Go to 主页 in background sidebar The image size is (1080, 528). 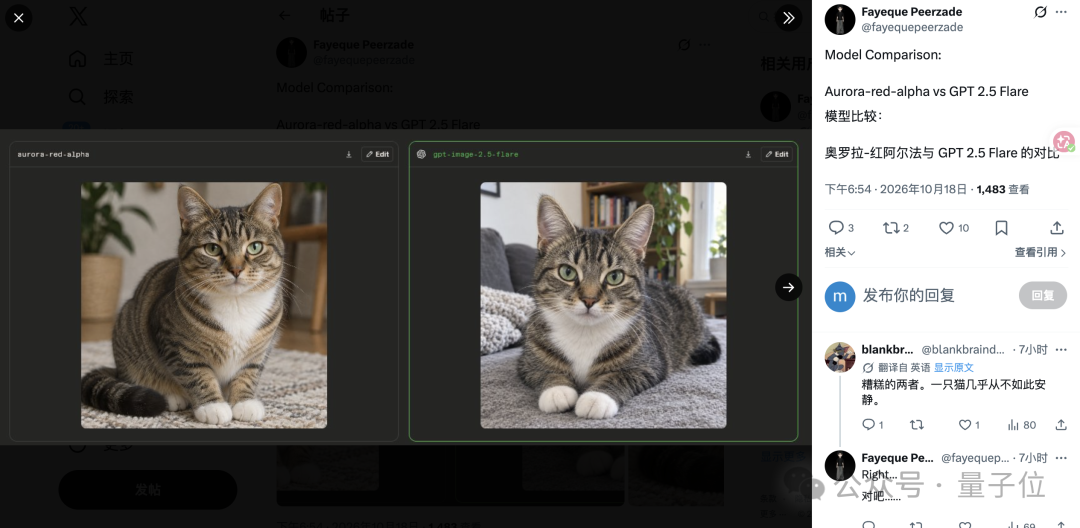coord(101,59)
